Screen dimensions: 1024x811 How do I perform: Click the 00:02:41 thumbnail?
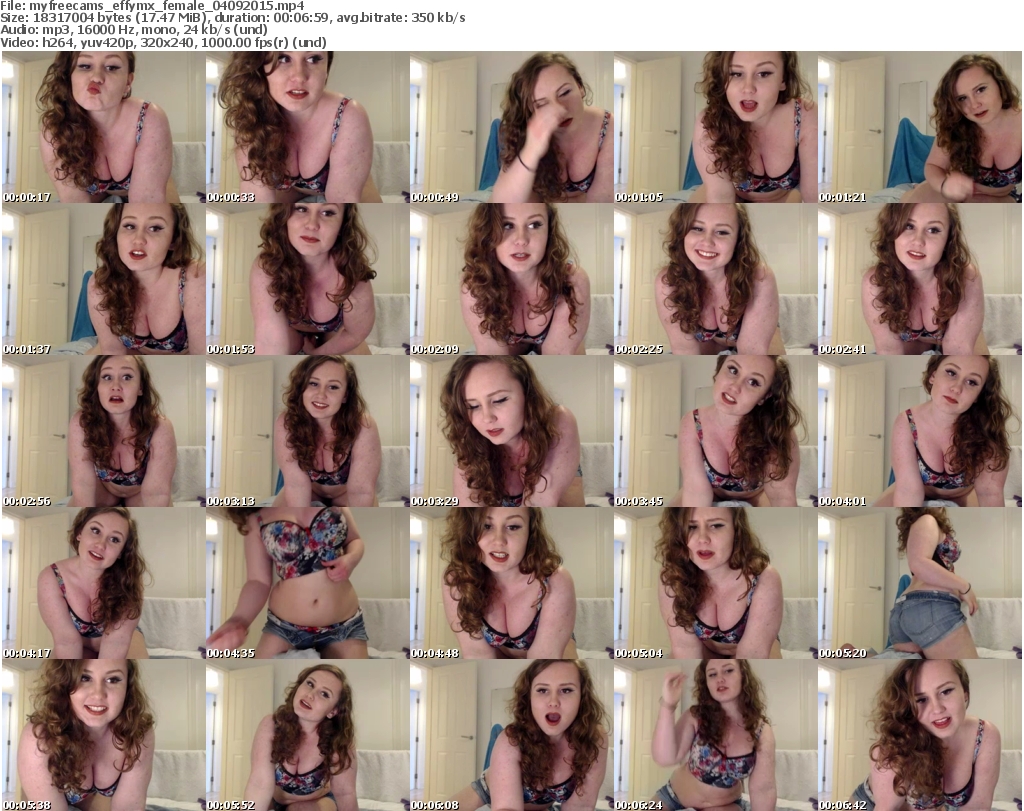920,279
